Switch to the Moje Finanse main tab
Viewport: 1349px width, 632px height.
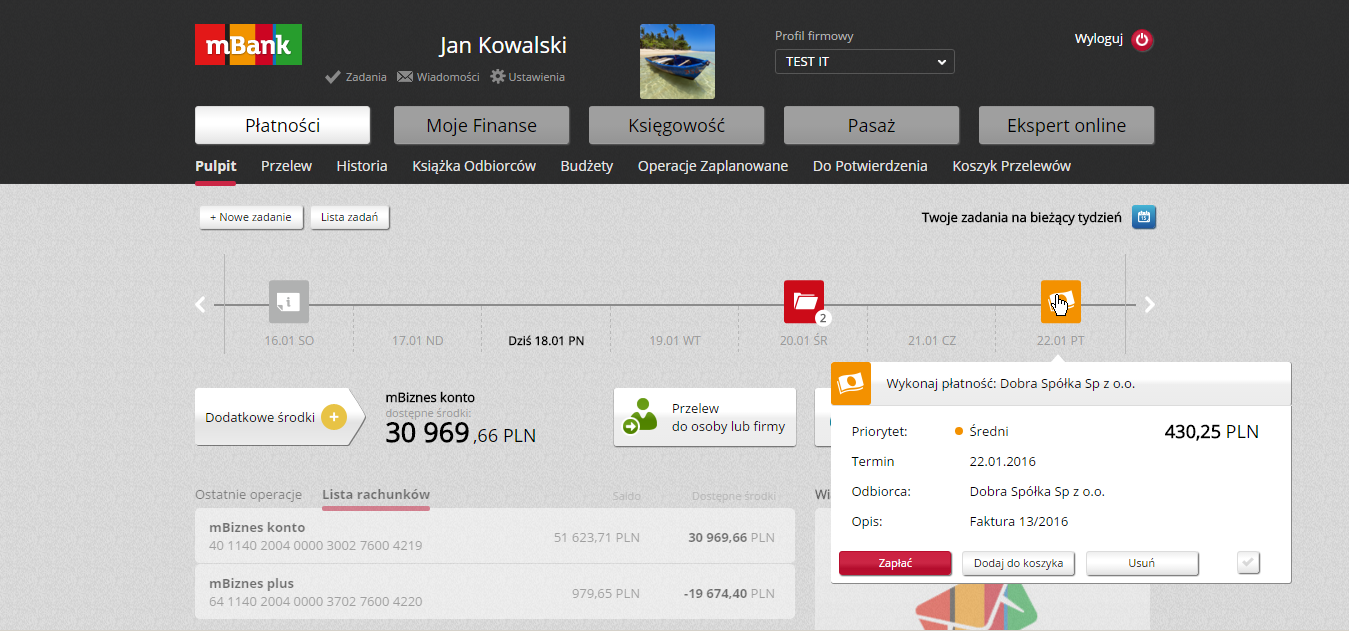tap(481, 125)
